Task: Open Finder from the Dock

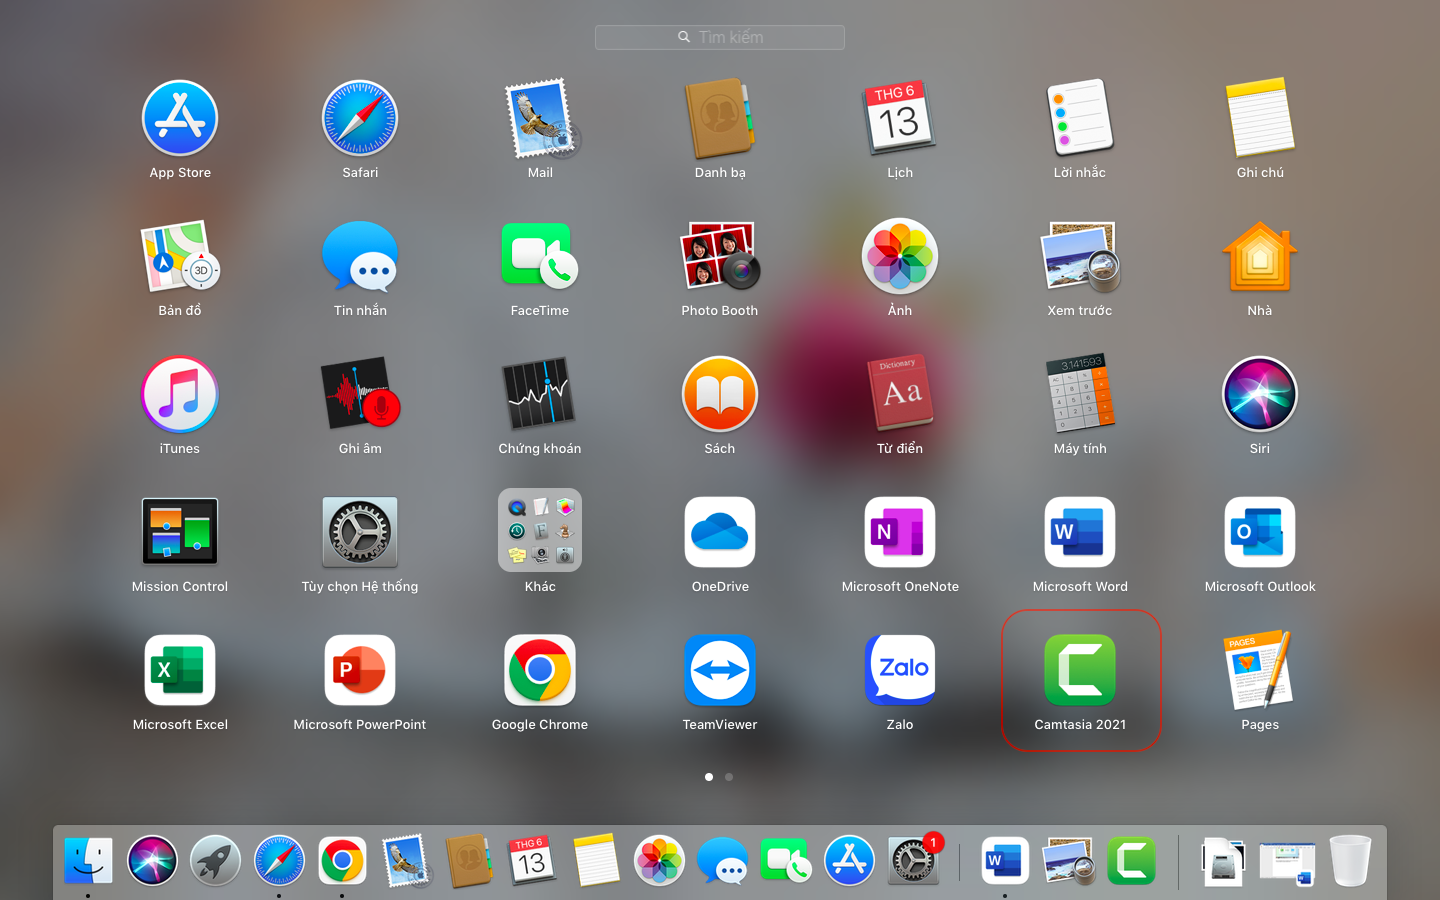Action: point(89,861)
